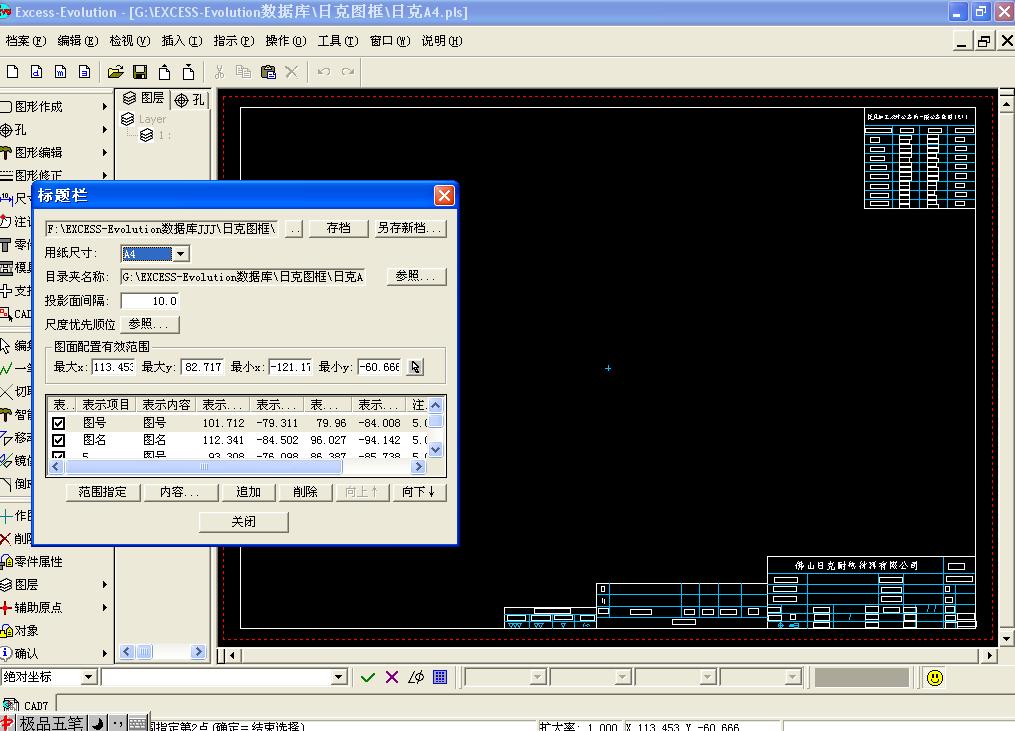Click the file path browse button
The height and width of the screenshot is (731, 1015).
pyautogui.click(x=295, y=228)
